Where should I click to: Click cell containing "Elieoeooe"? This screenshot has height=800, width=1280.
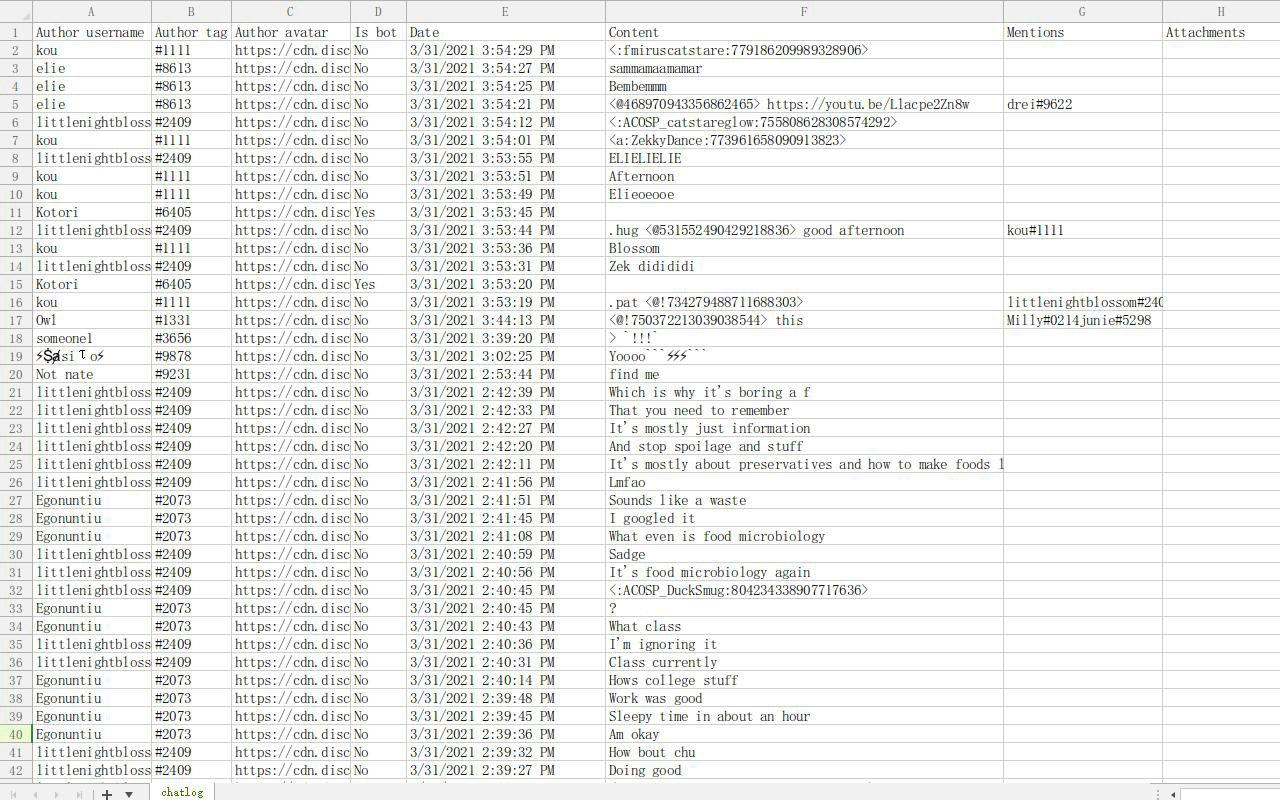pos(804,194)
